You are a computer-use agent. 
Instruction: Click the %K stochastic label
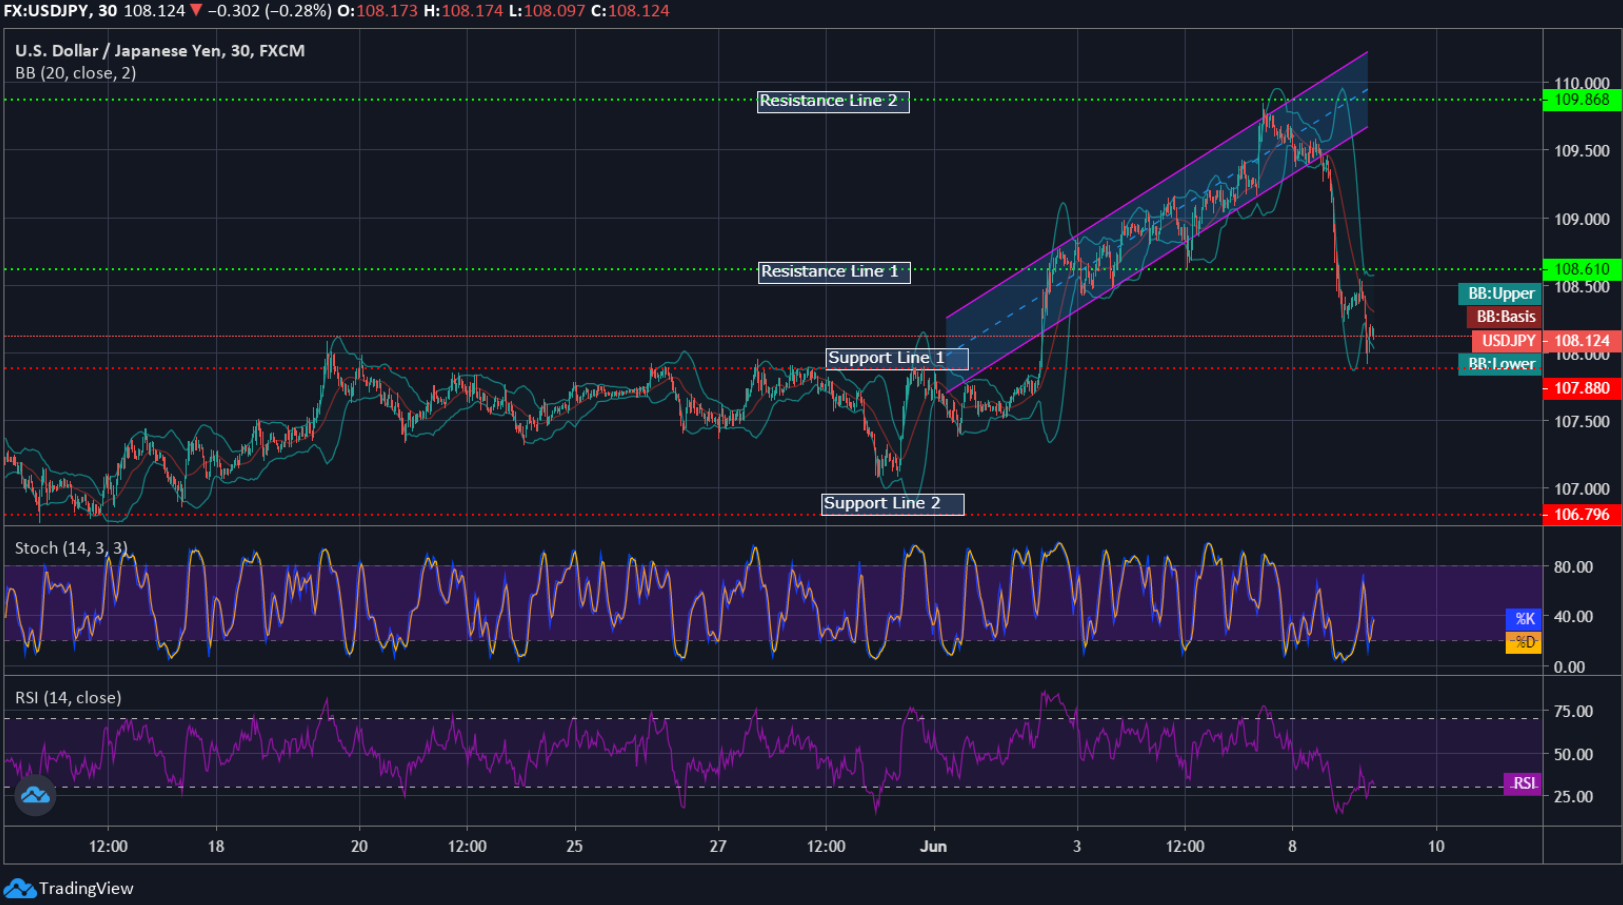(1523, 619)
